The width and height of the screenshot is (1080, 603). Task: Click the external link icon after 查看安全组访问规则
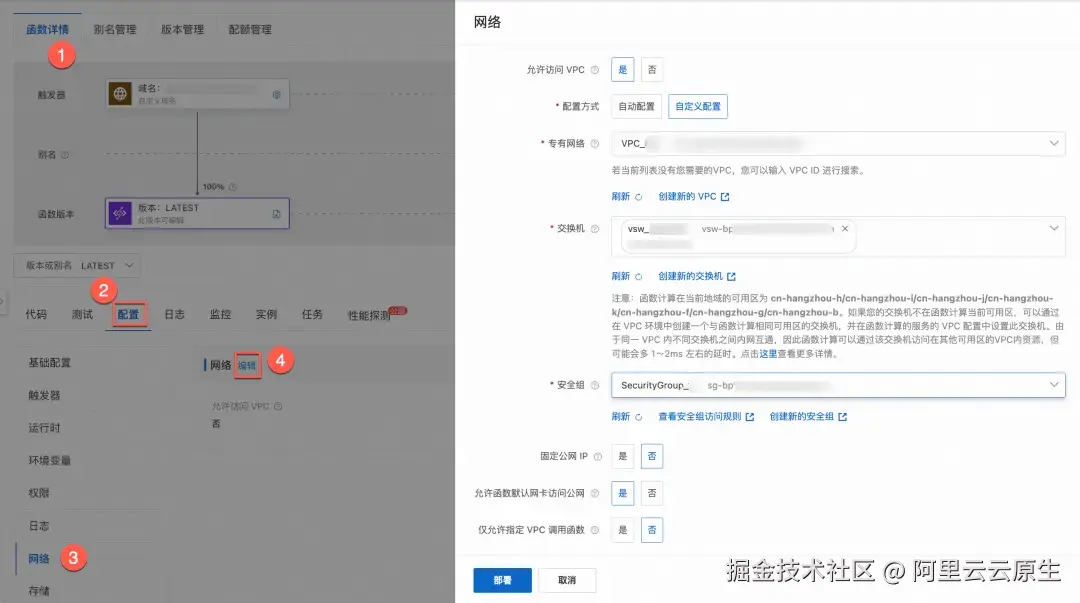[750, 417]
